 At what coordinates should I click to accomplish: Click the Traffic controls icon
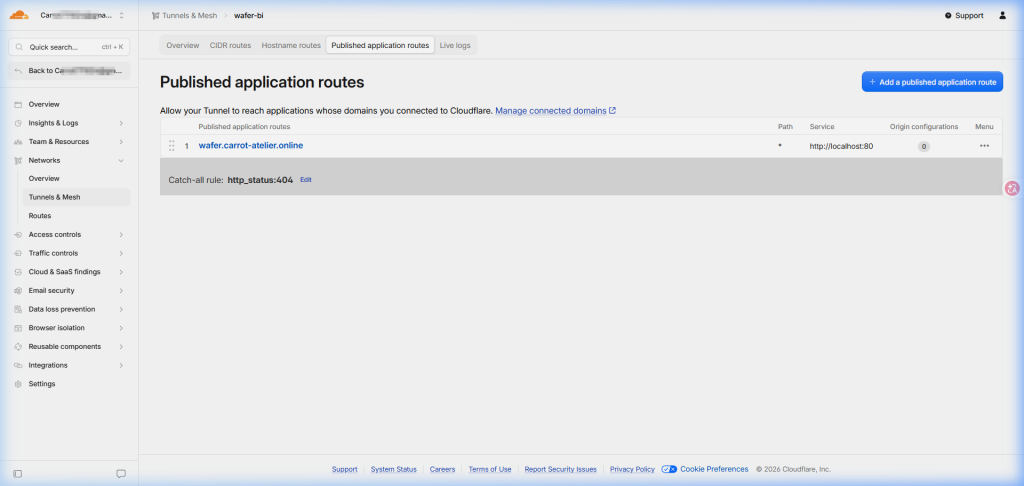click(18, 253)
